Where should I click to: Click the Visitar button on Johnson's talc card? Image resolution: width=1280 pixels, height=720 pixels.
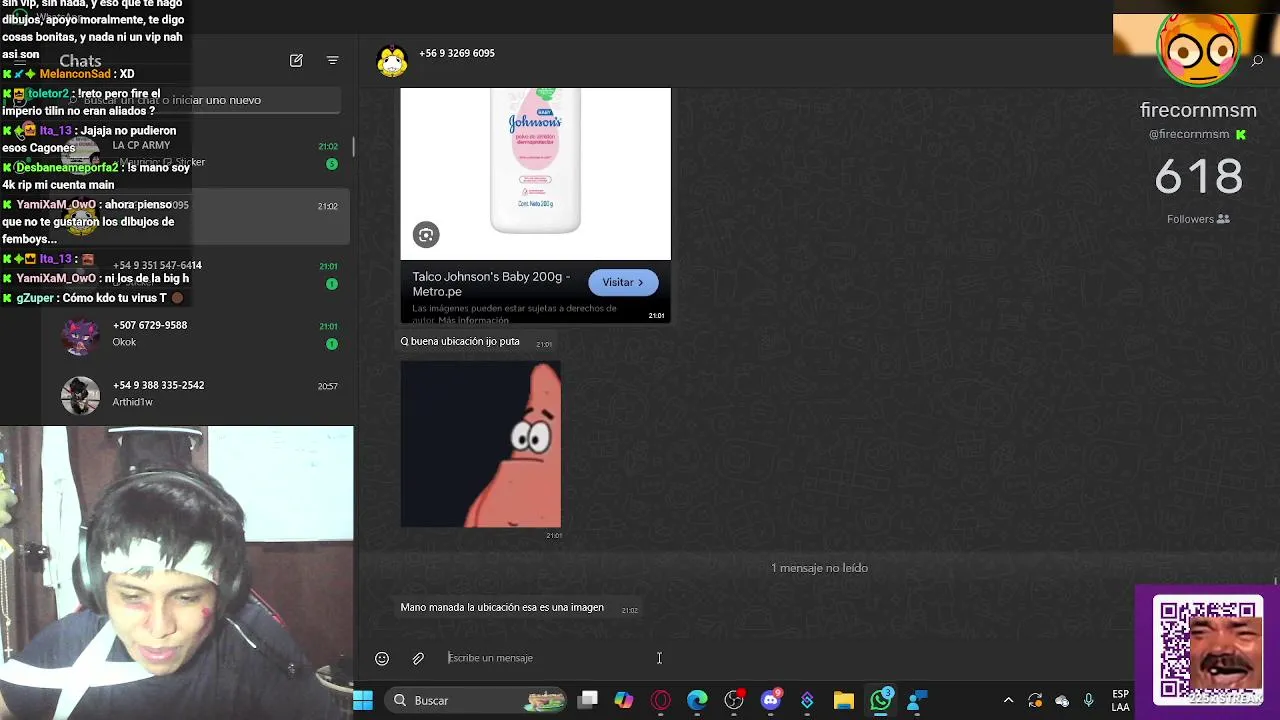click(622, 282)
